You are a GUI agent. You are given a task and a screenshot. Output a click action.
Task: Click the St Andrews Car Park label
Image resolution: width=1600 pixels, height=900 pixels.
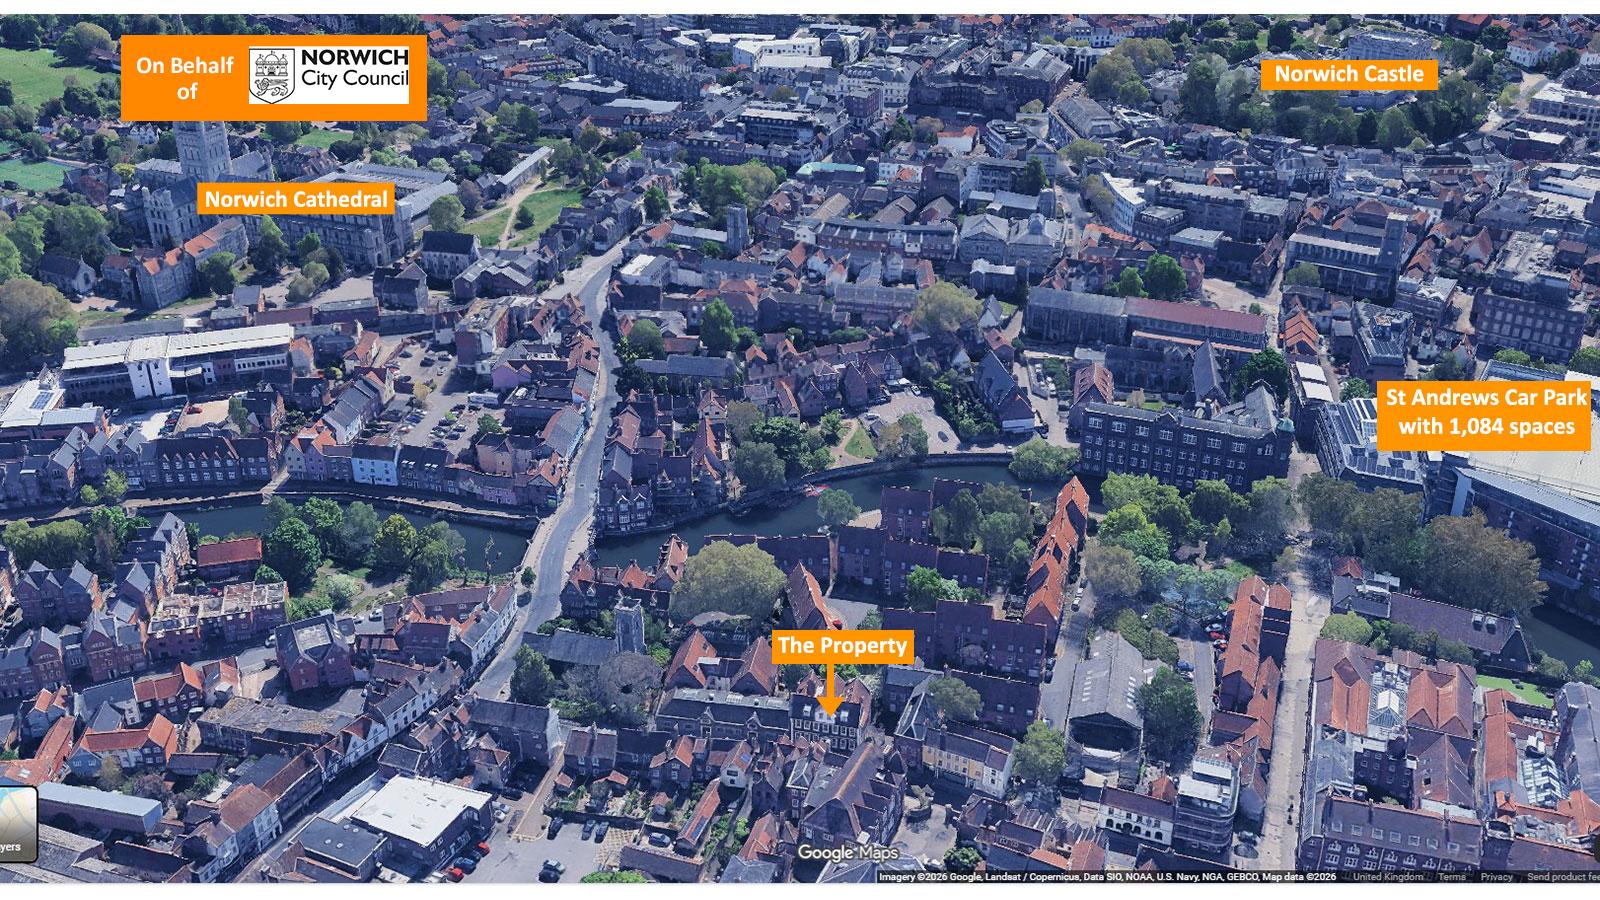point(1486,398)
